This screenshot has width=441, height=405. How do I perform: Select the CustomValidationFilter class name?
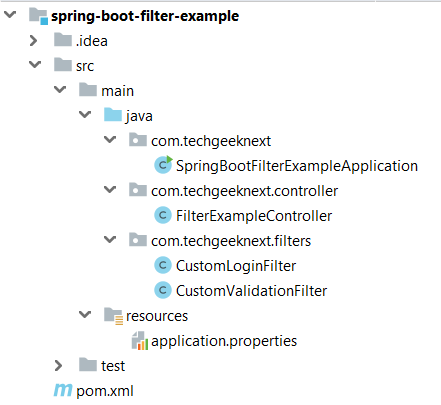251,291
